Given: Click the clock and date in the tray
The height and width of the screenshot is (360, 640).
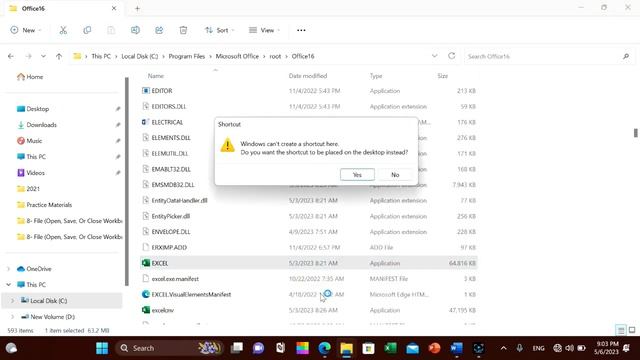Looking at the screenshot, I should [x=607, y=348].
